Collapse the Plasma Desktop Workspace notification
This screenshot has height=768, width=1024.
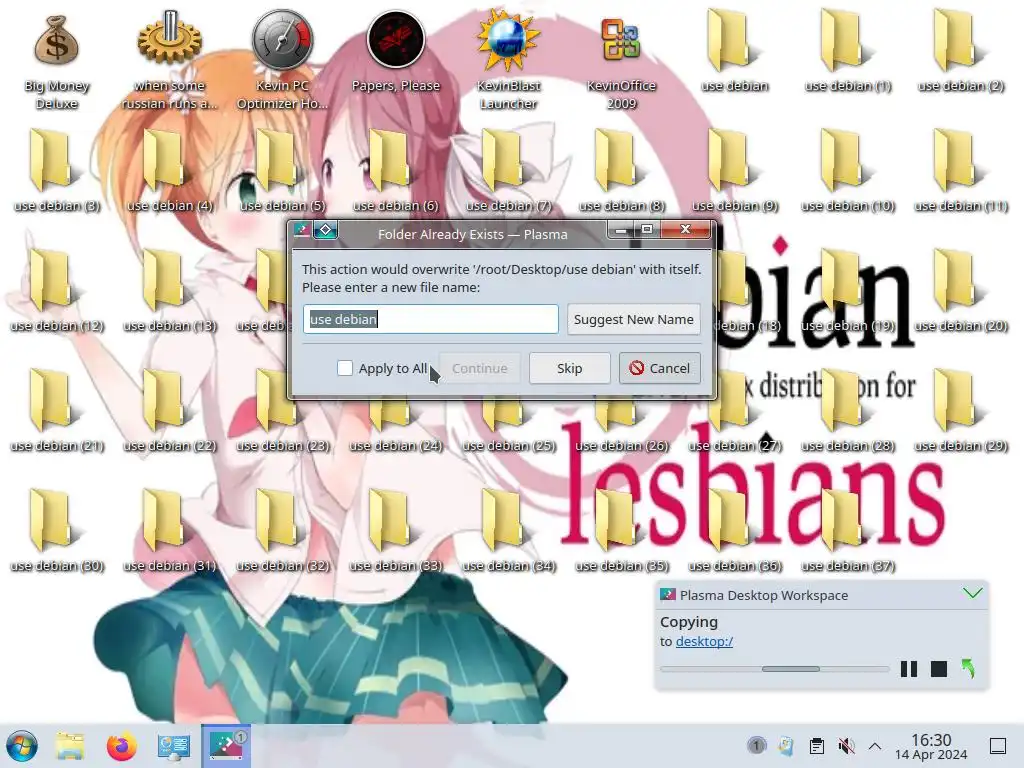[972, 594]
